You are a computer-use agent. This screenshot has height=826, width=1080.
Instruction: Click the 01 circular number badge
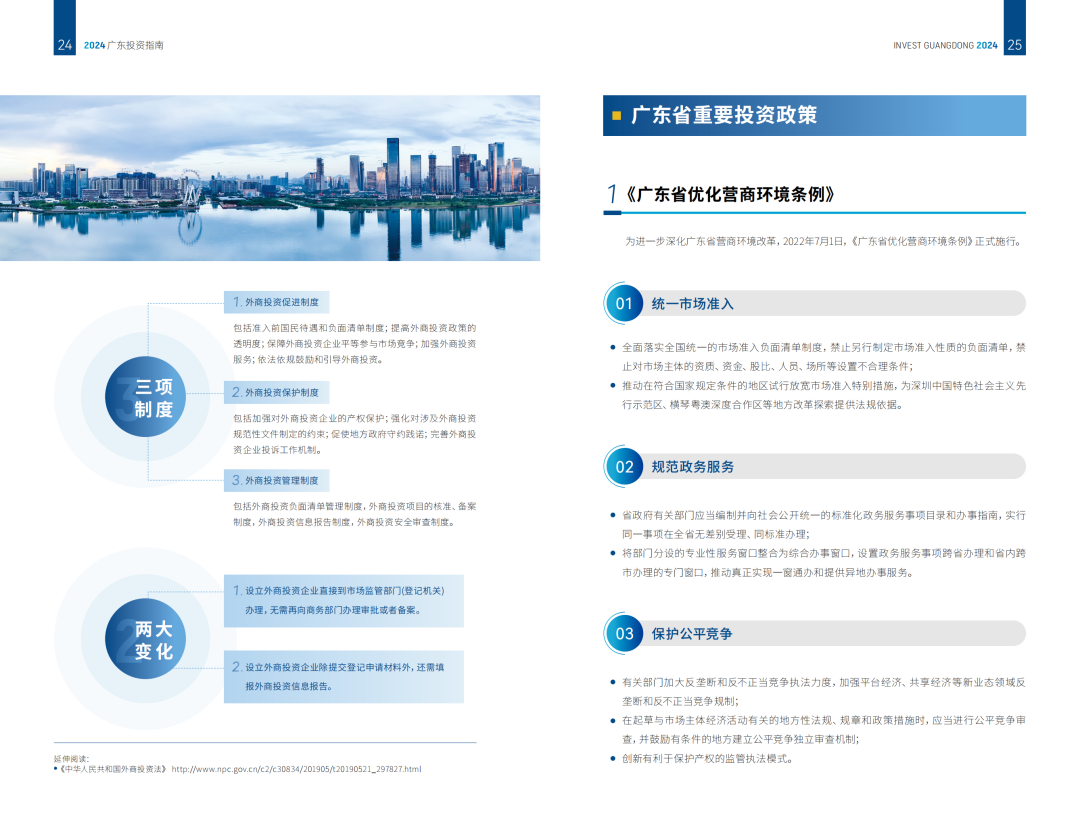tap(624, 303)
